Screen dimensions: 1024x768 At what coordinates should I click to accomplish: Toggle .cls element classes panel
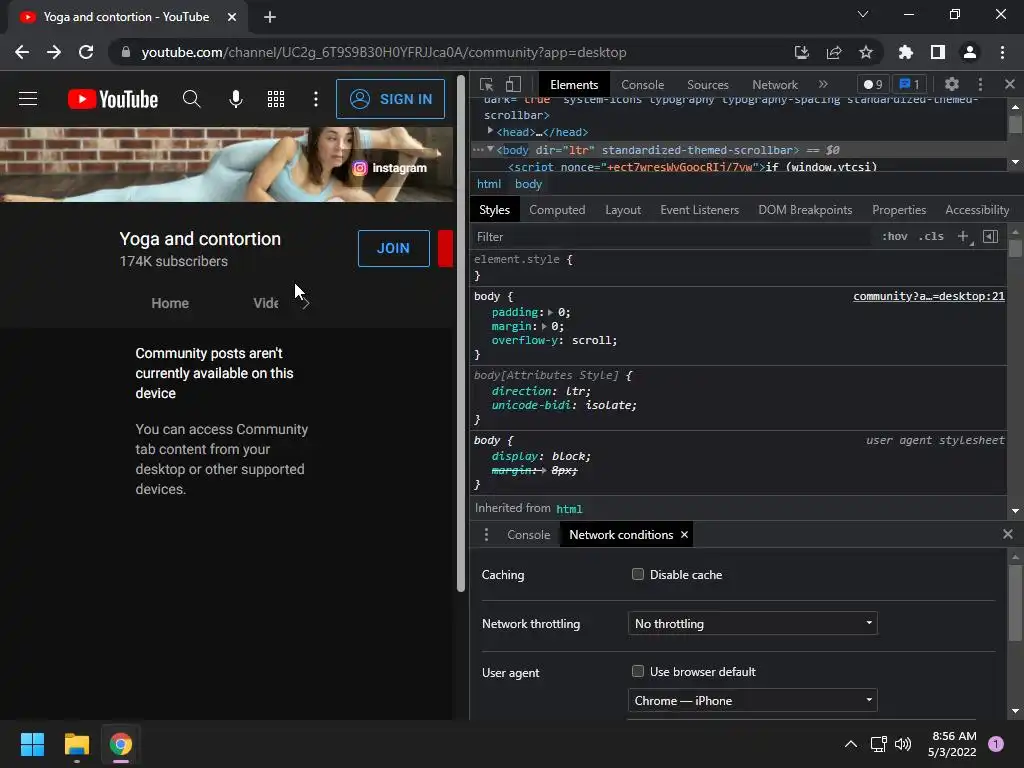[931, 236]
